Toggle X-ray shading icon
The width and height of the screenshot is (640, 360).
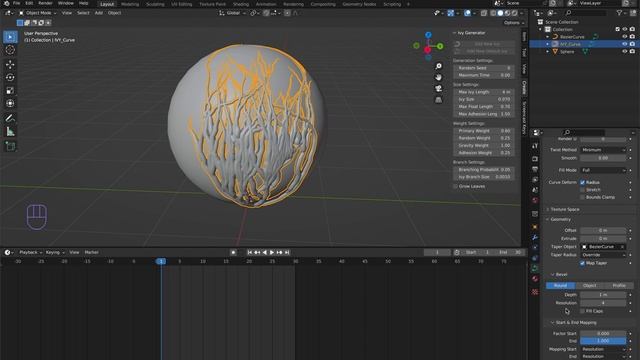point(484,13)
